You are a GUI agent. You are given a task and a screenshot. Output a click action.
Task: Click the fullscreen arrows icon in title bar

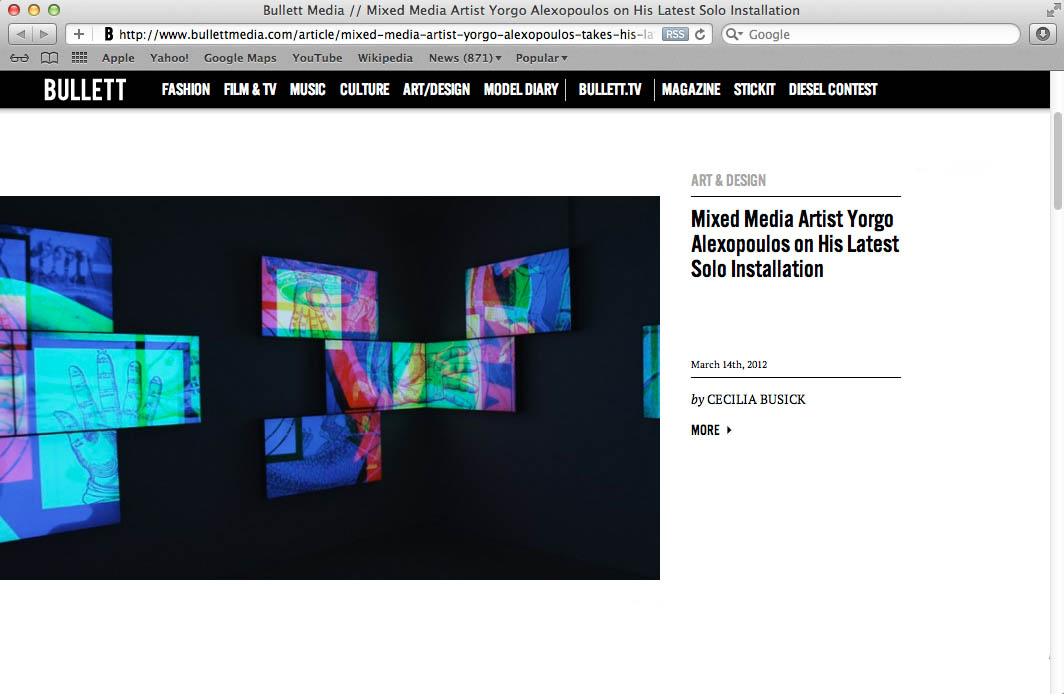[1052, 10]
